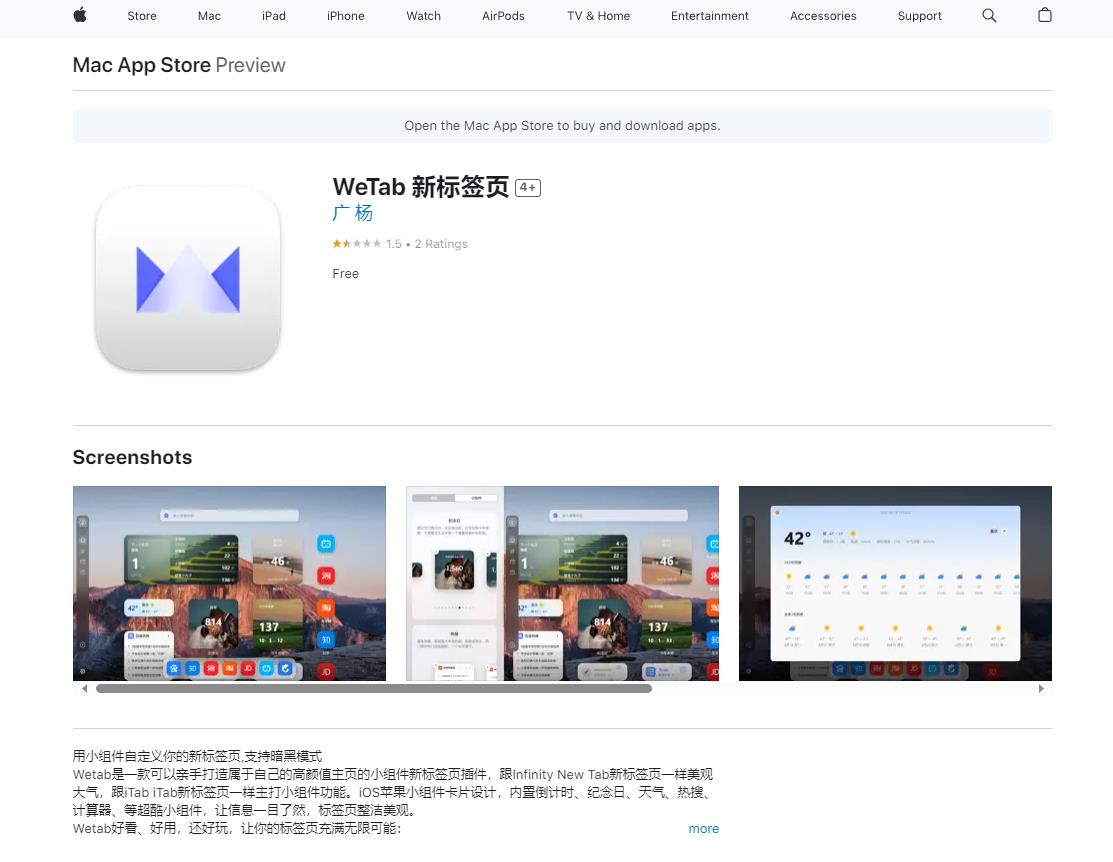Click the 4+ age rating badge

(x=528, y=187)
